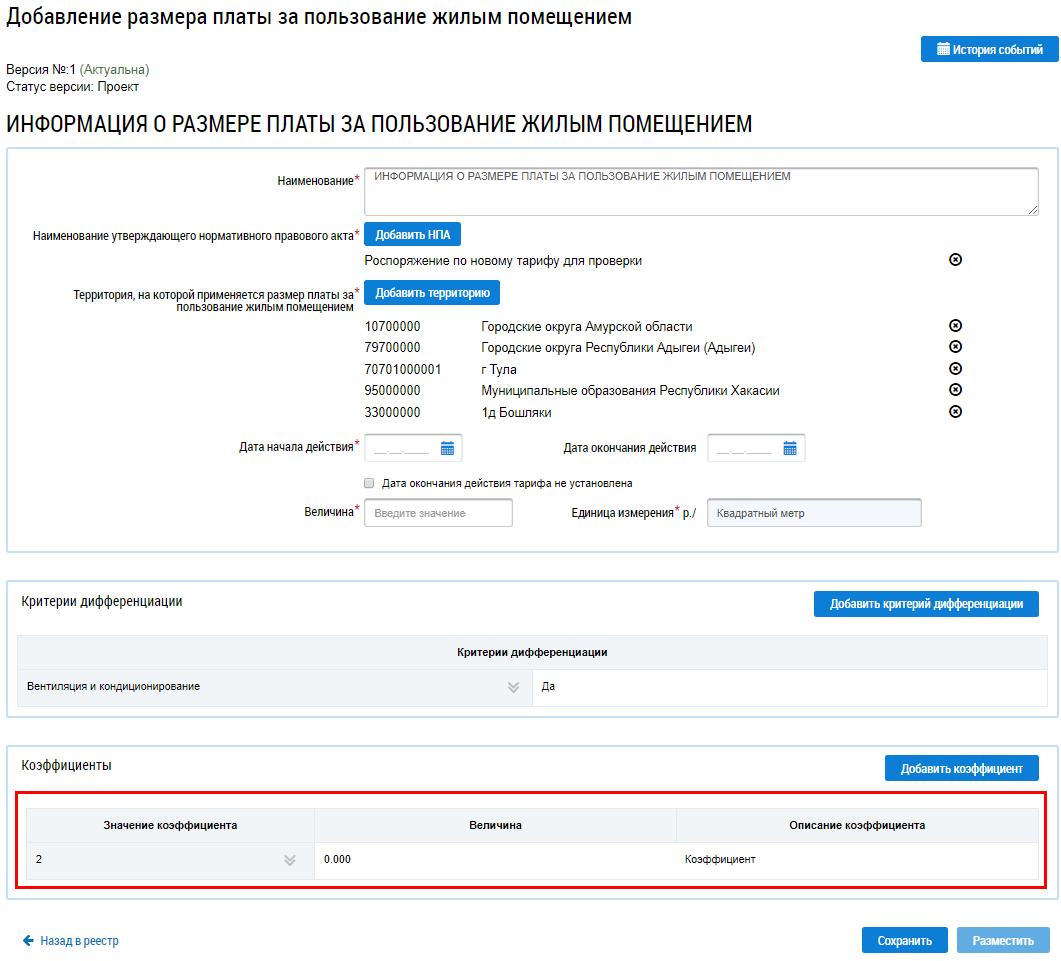1061x961 pixels.
Task: Click the 'Величина' column header in coefficients table
Action: pyautogui.click(x=495, y=825)
